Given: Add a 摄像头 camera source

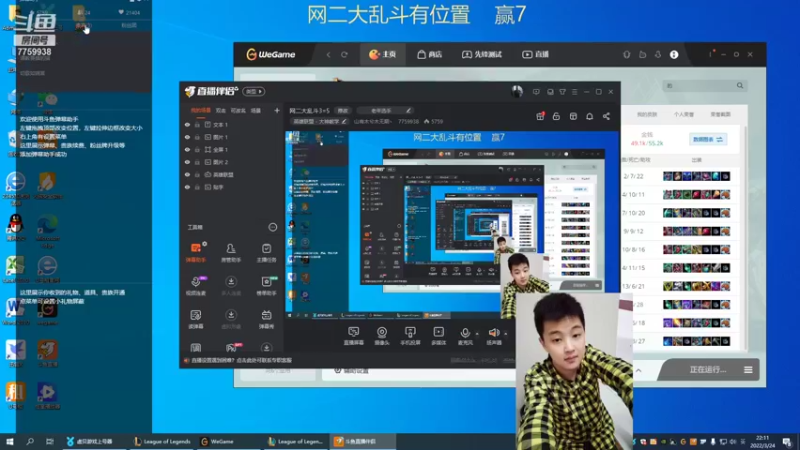Looking at the screenshot, I should (382, 336).
